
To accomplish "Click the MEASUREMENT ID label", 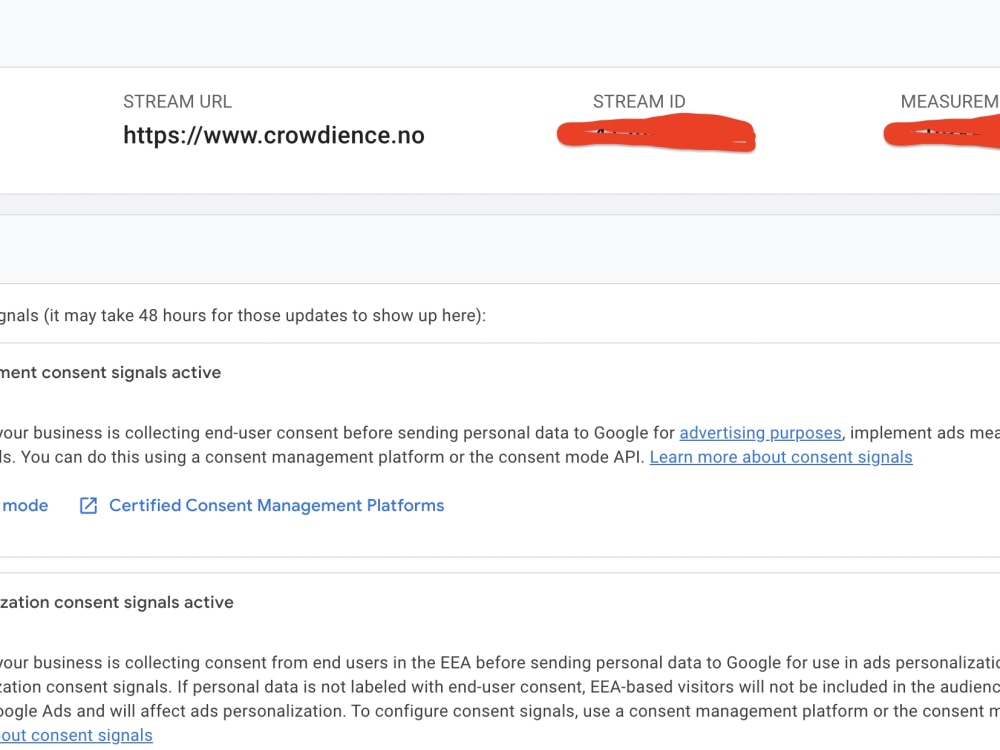I will (x=948, y=101).
